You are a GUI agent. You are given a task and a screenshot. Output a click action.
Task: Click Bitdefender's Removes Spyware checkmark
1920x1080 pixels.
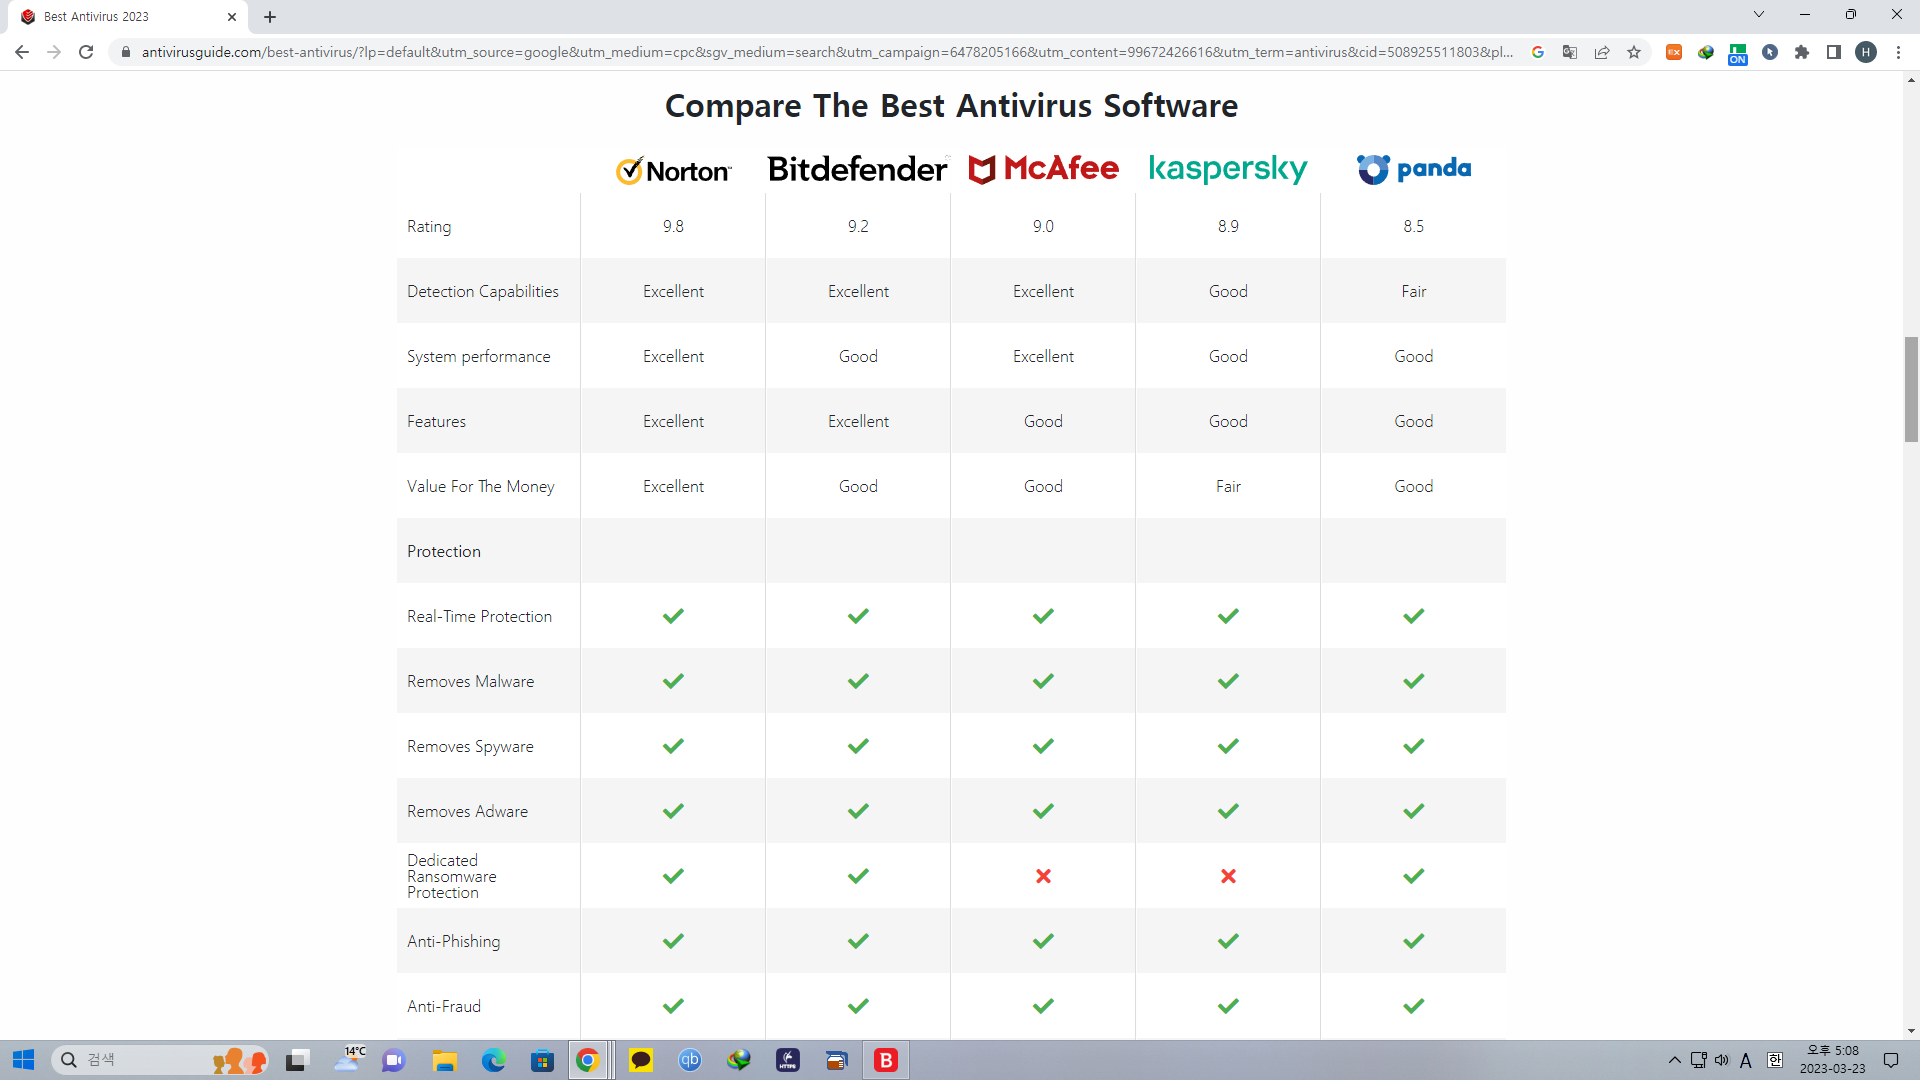tap(858, 746)
